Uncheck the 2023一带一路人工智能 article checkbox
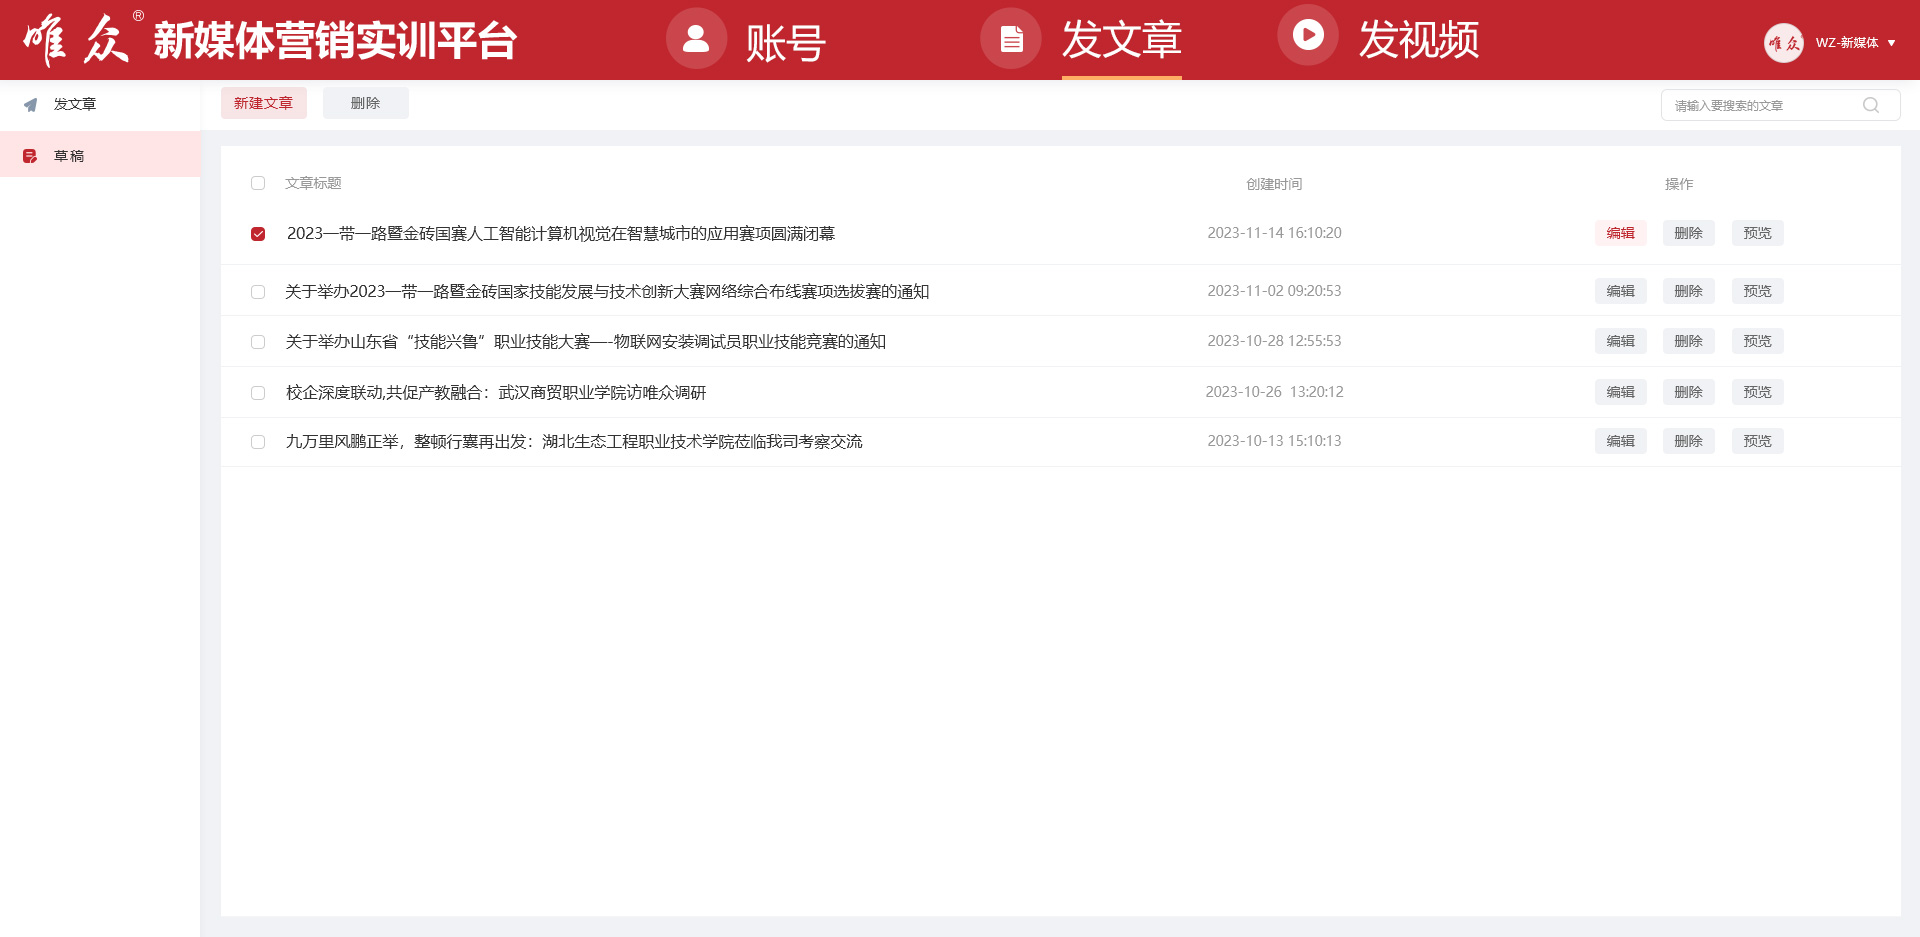Screen dimensions: 1920x937 click(x=258, y=234)
